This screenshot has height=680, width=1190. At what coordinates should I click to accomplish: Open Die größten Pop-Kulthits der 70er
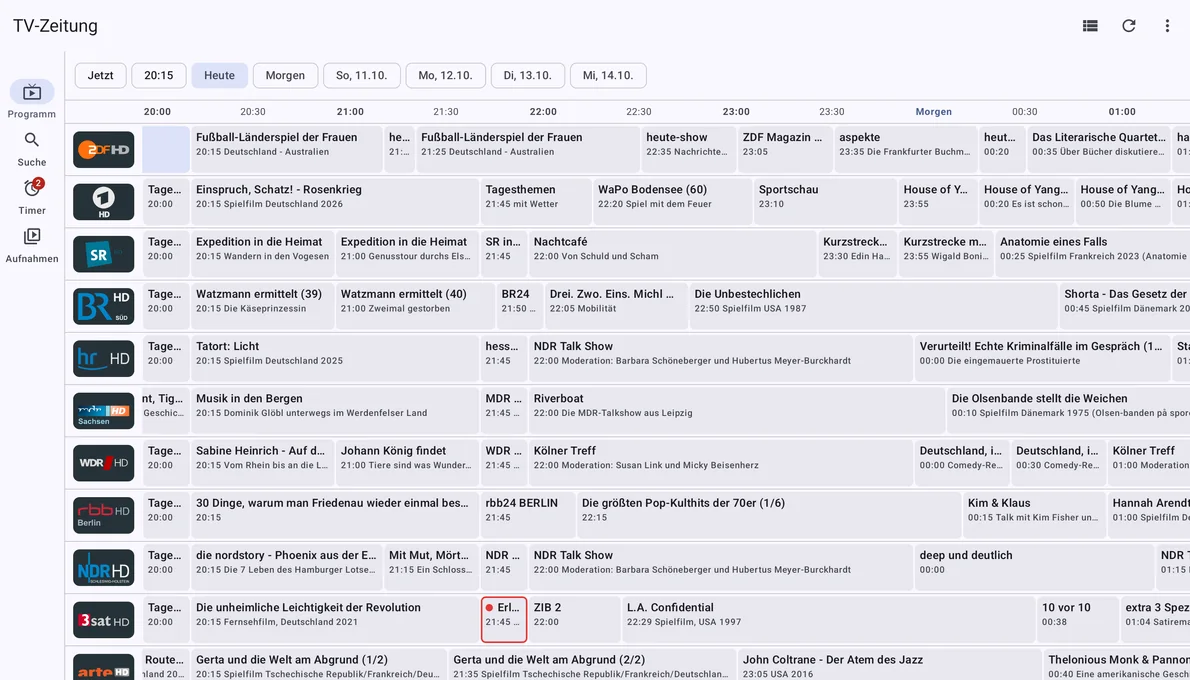(769, 516)
